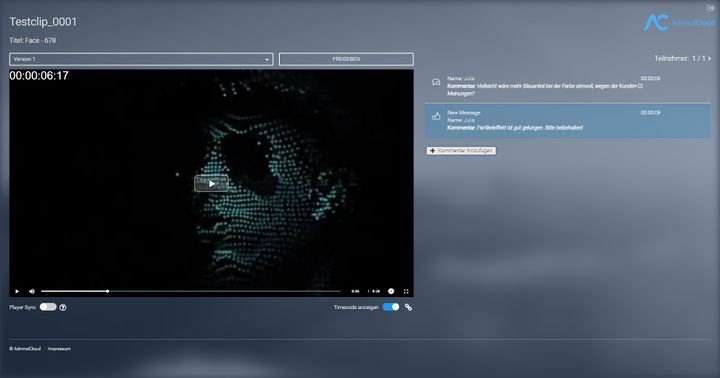The height and width of the screenshot is (378, 720).
Task: Jump to the 00:00:06 comment timestamp
Action: [x=650, y=79]
